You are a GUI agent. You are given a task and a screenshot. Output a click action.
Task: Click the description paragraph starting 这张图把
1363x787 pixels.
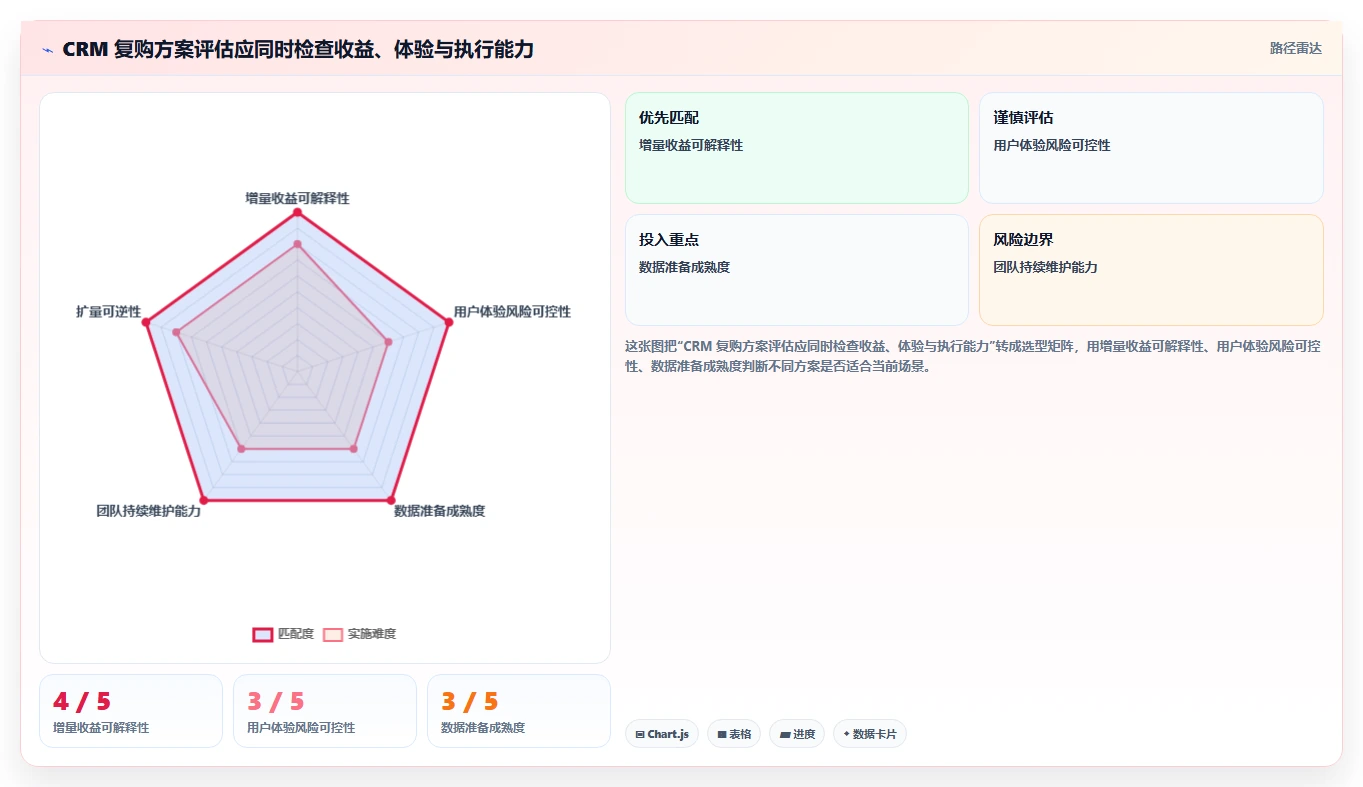click(x=973, y=356)
